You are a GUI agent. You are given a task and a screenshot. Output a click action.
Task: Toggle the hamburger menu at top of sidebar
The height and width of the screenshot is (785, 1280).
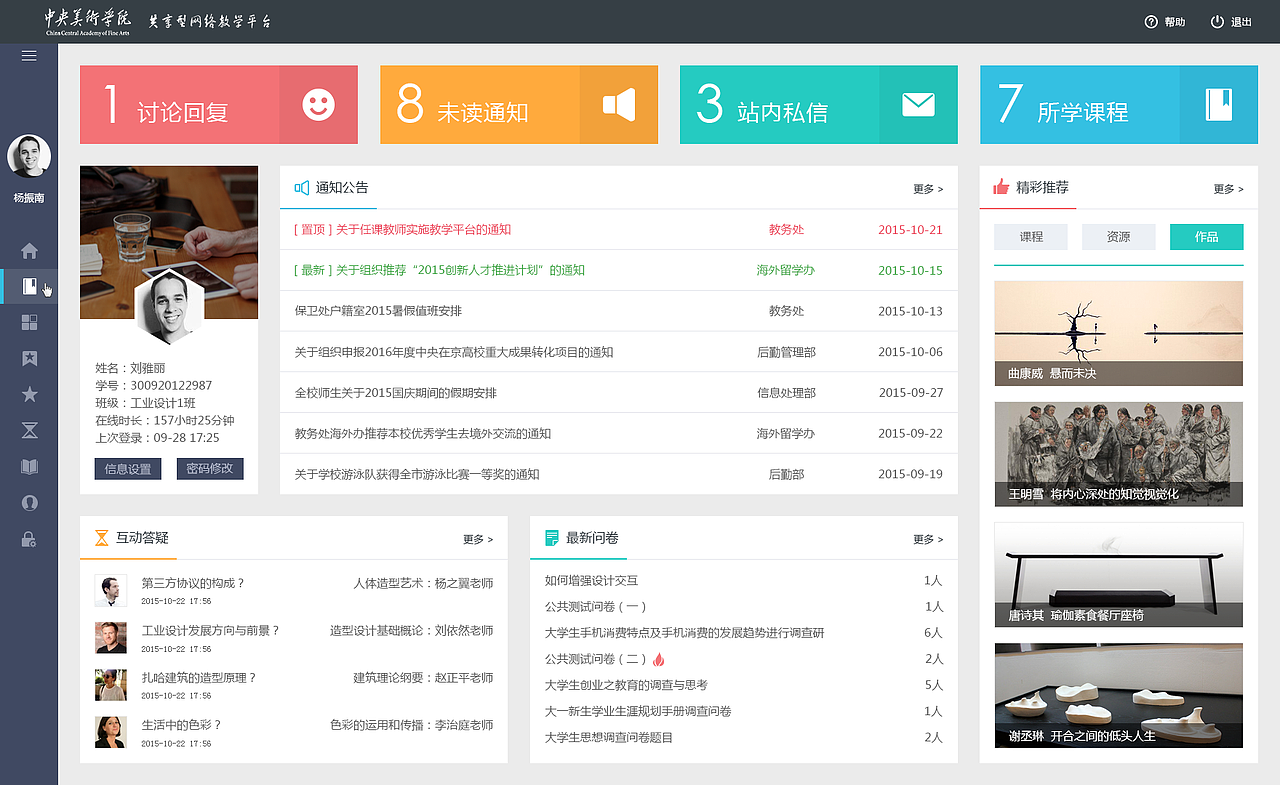[x=29, y=55]
